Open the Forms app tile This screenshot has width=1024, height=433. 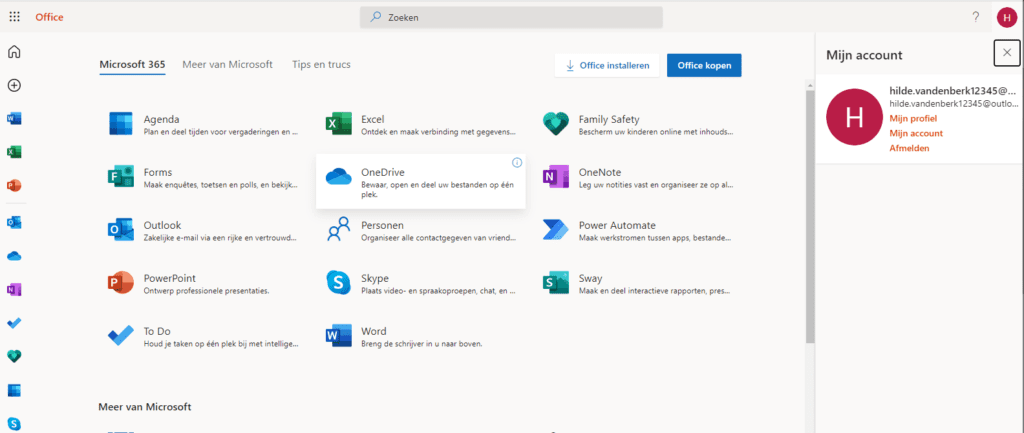pos(203,177)
